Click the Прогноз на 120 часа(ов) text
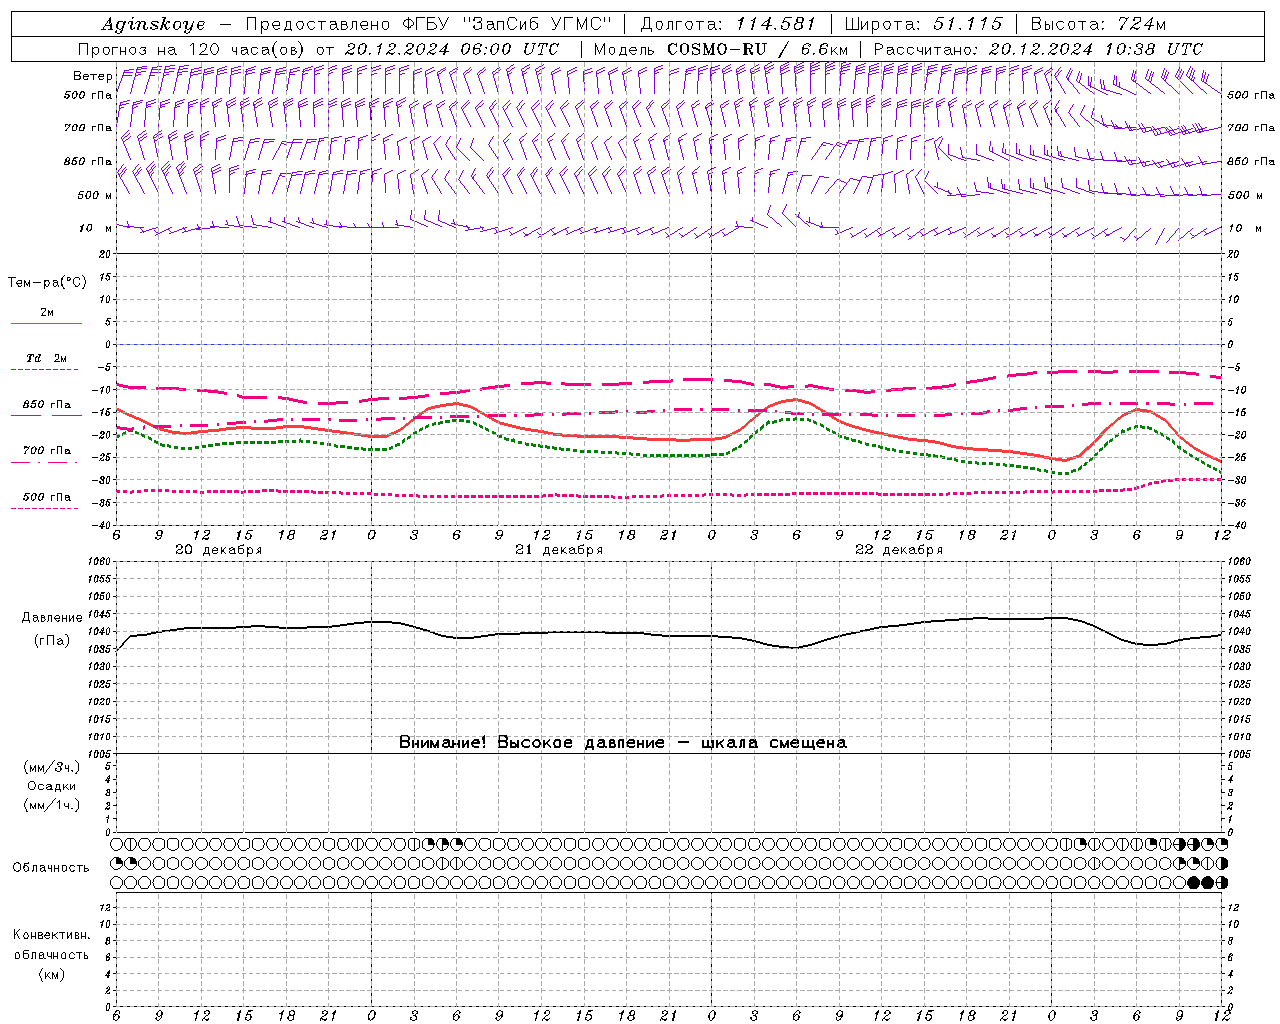This screenshot has width=1280, height=1024. 192,49
